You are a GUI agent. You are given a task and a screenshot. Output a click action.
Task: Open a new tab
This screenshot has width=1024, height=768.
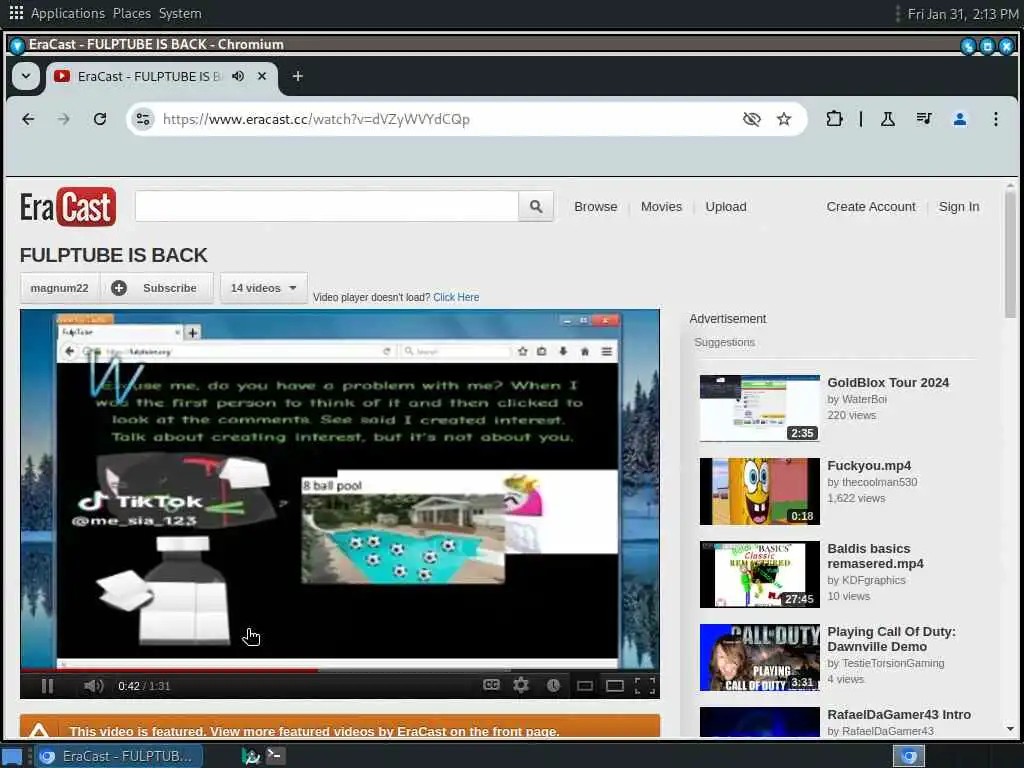(x=298, y=76)
